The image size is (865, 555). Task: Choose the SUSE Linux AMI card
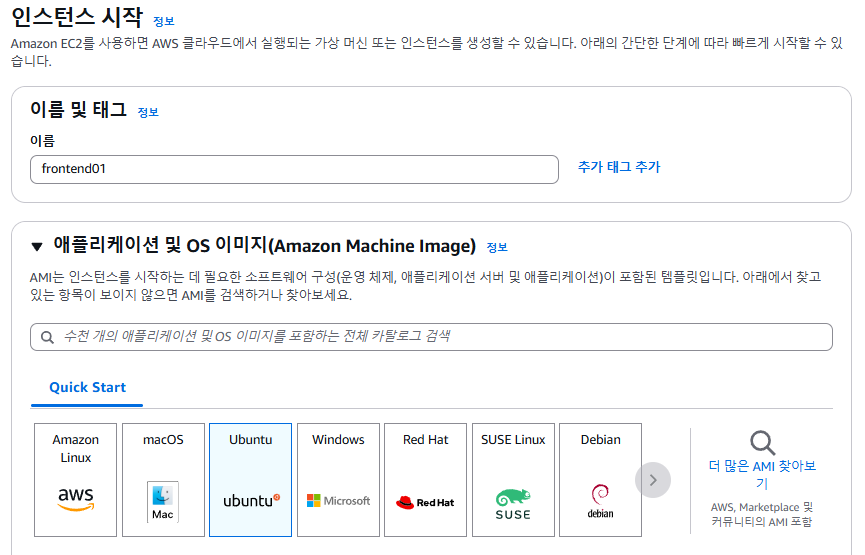513,479
